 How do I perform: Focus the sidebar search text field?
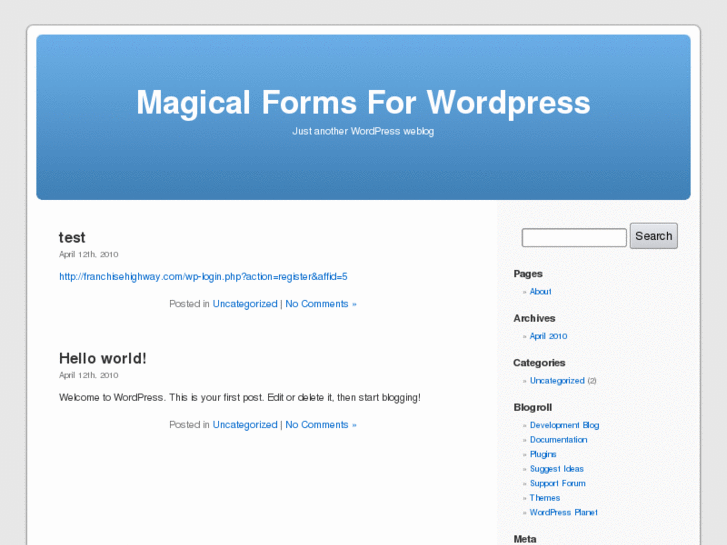(x=574, y=237)
